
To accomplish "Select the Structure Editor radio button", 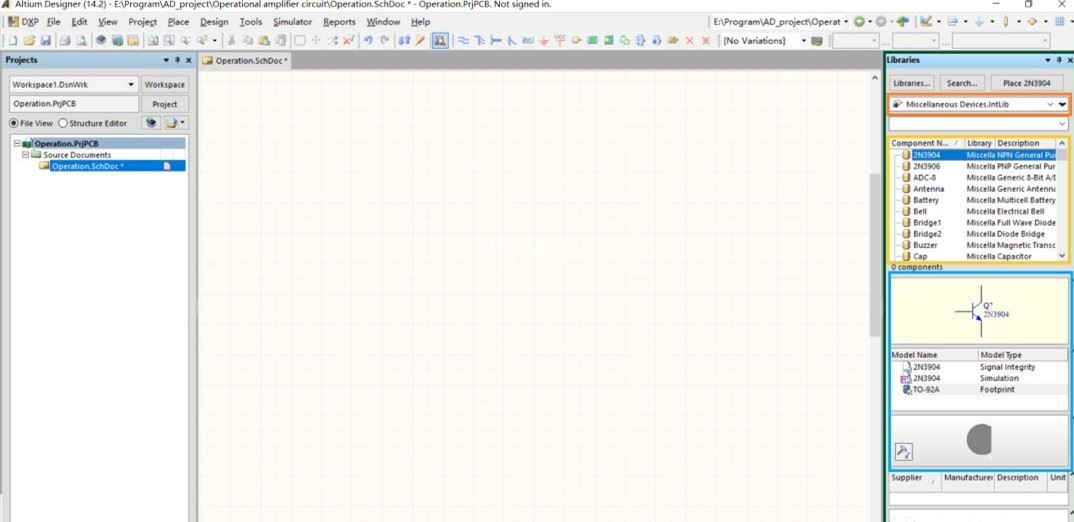I will click(63, 123).
